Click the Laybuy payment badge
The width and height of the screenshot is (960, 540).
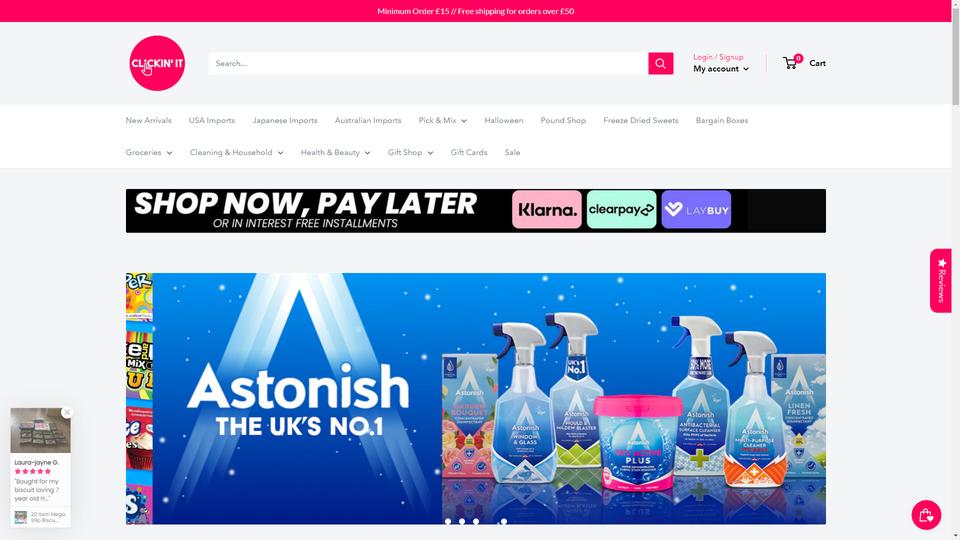(696, 209)
